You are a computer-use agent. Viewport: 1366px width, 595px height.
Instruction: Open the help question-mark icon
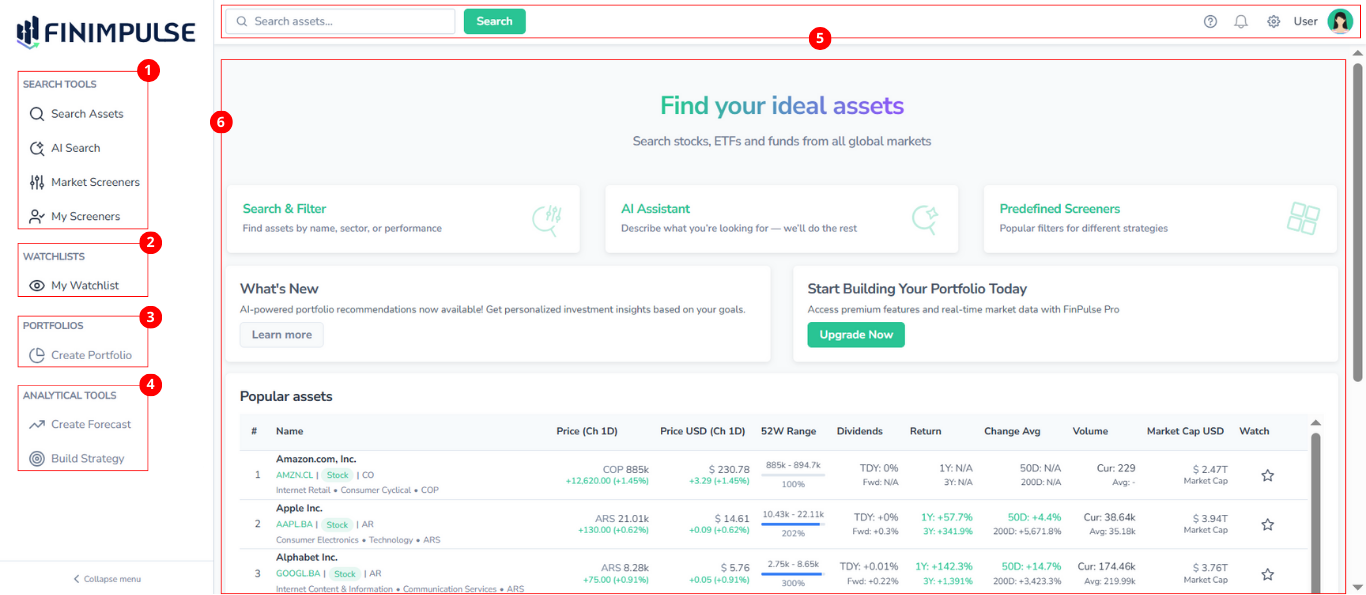click(1209, 21)
